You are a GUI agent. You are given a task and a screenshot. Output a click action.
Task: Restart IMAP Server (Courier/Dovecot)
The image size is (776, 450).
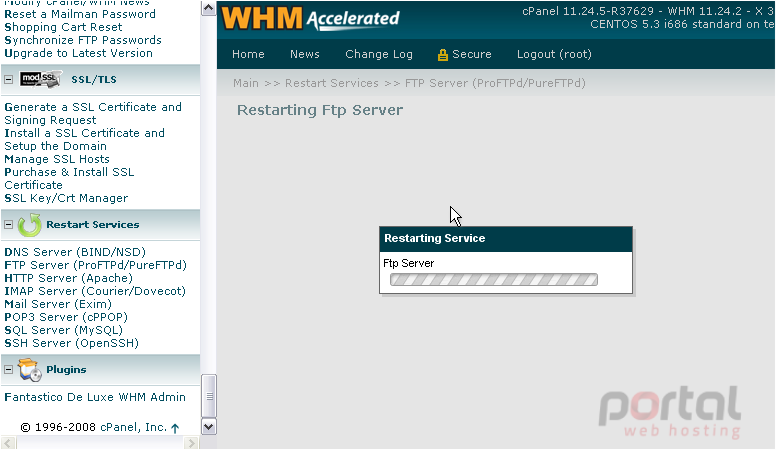point(95,291)
